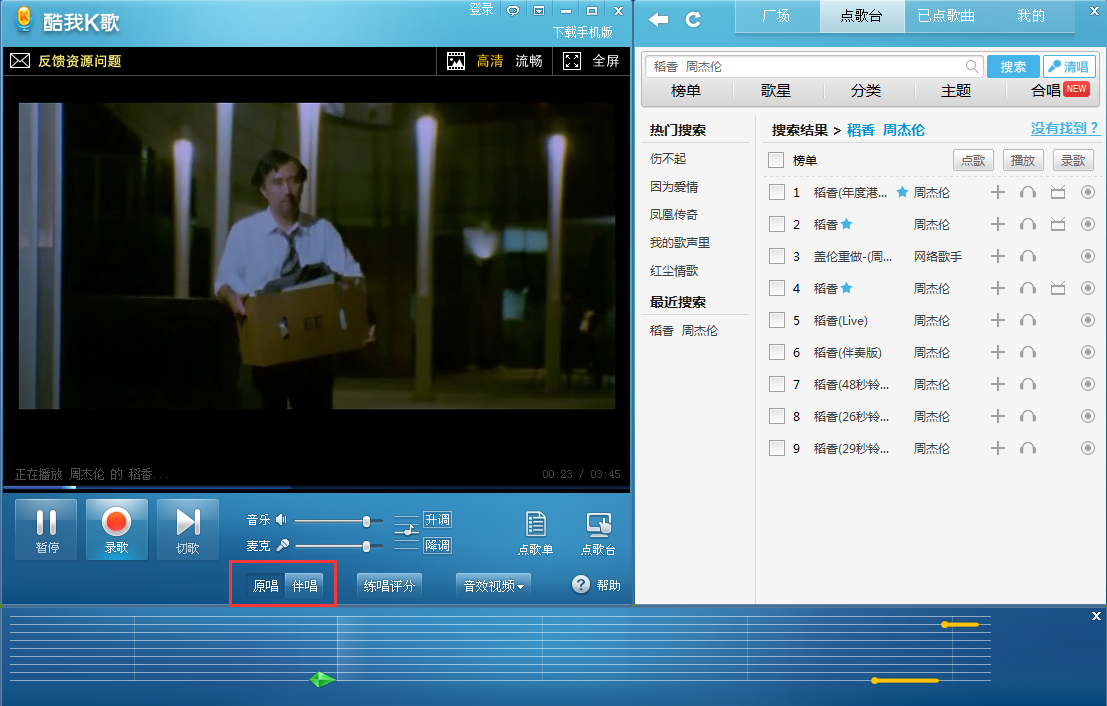Screen dimensions: 1107x706
Task: Click 登录 to sign in
Action: tap(481, 9)
